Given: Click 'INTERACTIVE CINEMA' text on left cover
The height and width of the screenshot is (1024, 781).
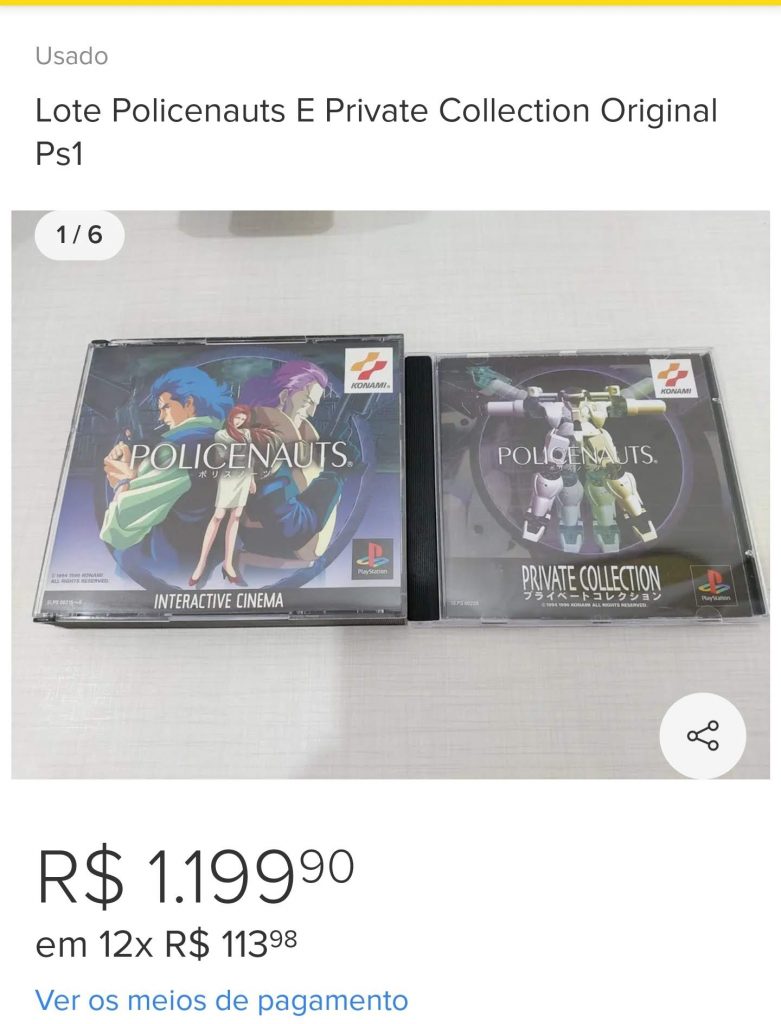Looking at the screenshot, I should tap(219, 600).
